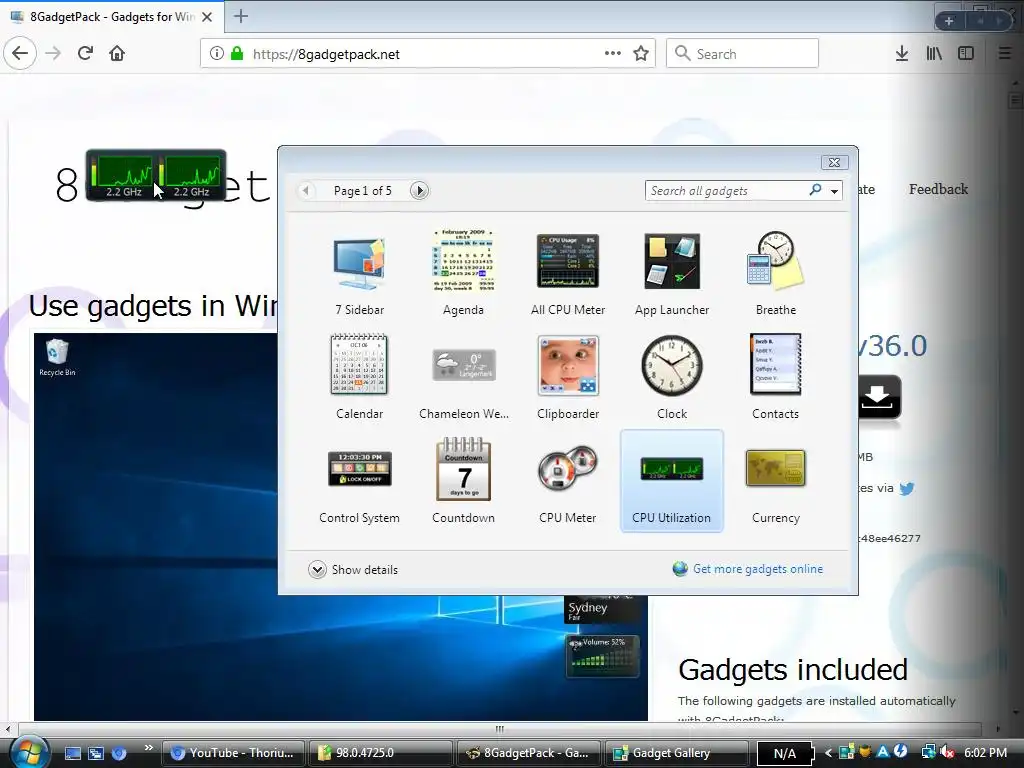Image resolution: width=1024 pixels, height=768 pixels.
Task: Click the gadget search magnifier icon
Action: pos(815,190)
